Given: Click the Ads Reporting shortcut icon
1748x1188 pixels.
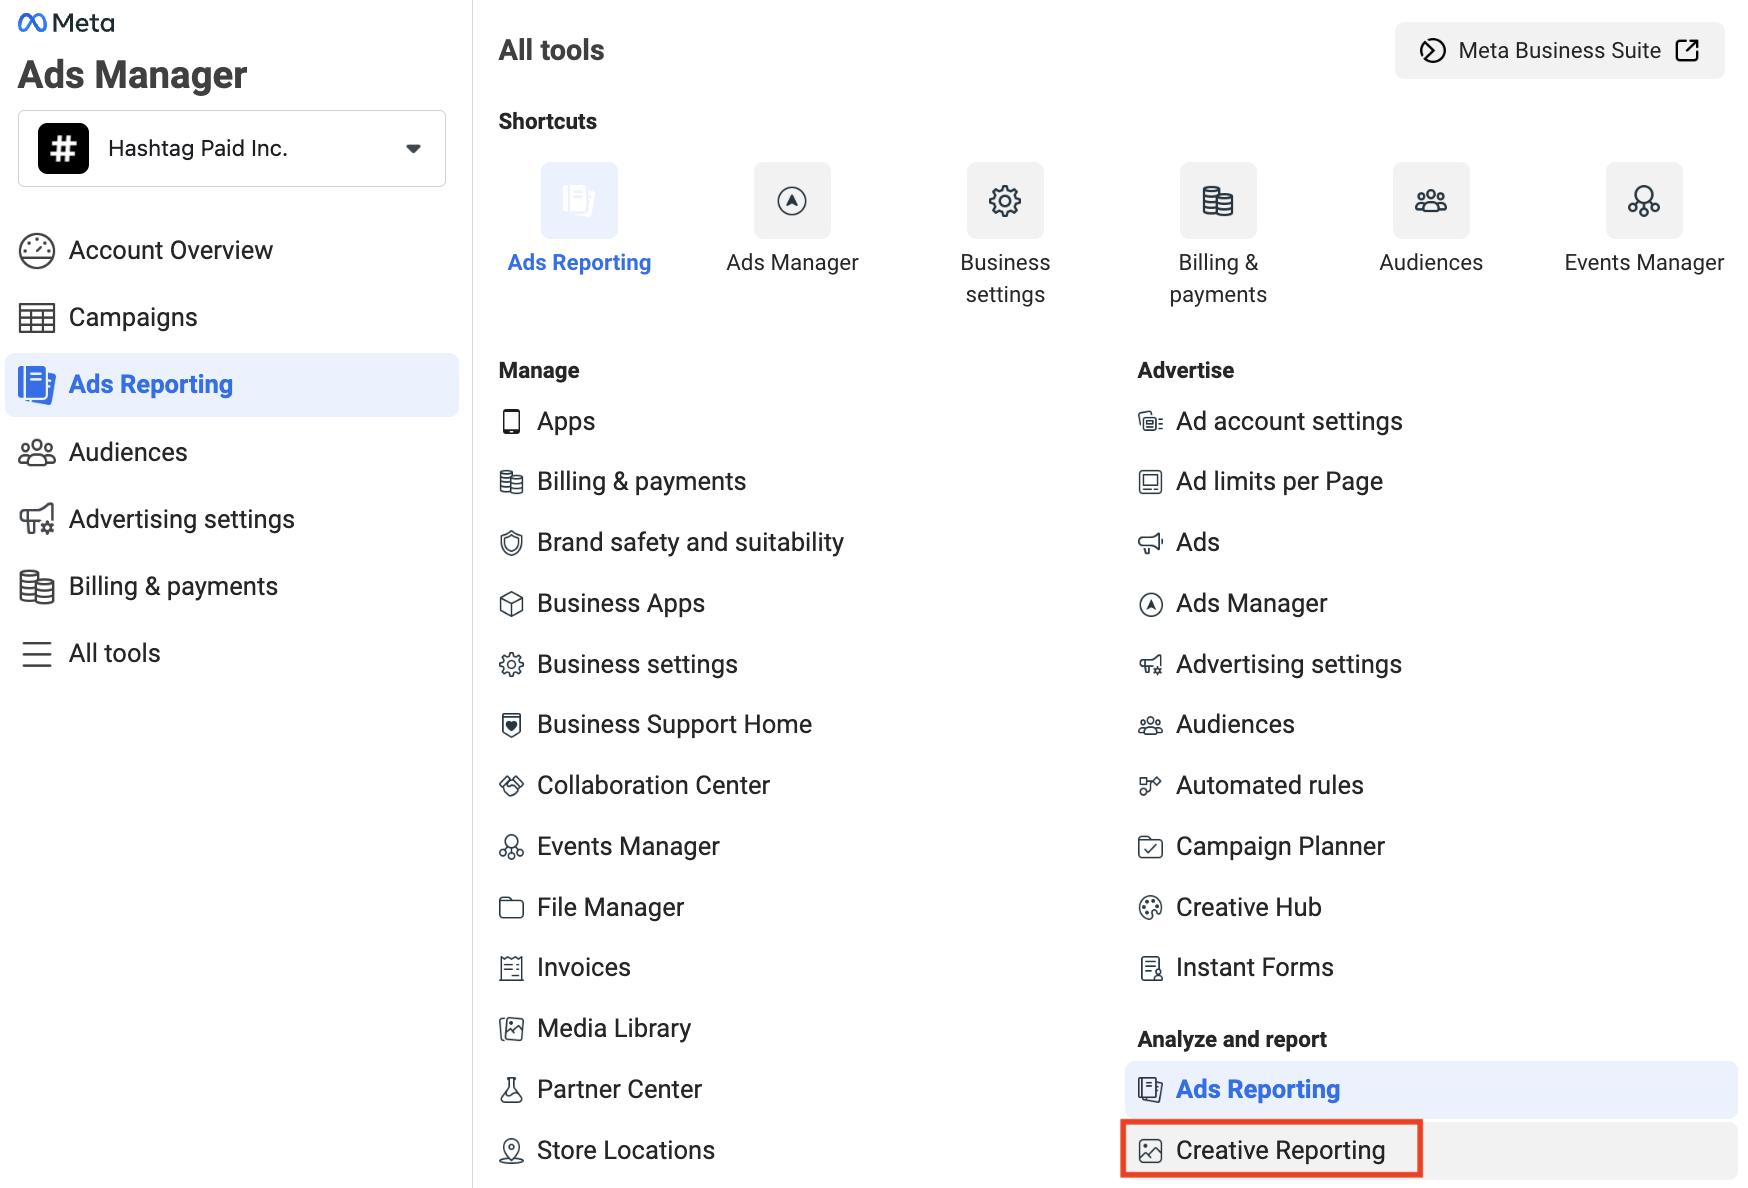Looking at the screenshot, I should (x=579, y=200).
